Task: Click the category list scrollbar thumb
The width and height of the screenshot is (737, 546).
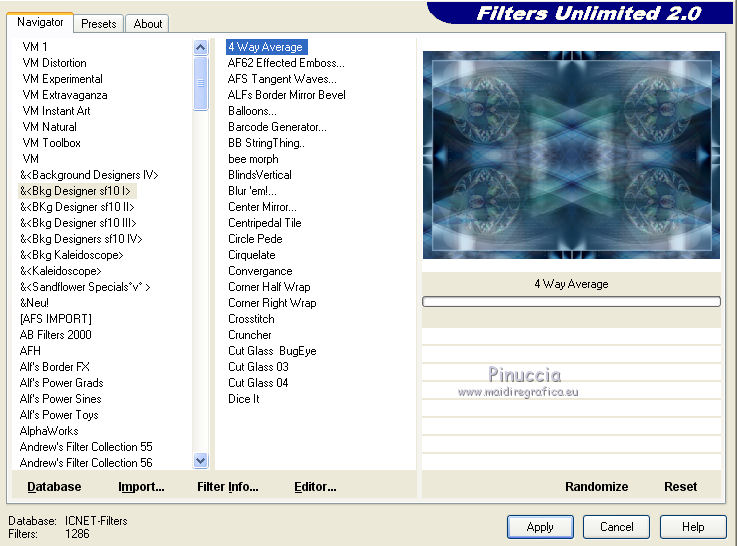Action: point(200,83)
